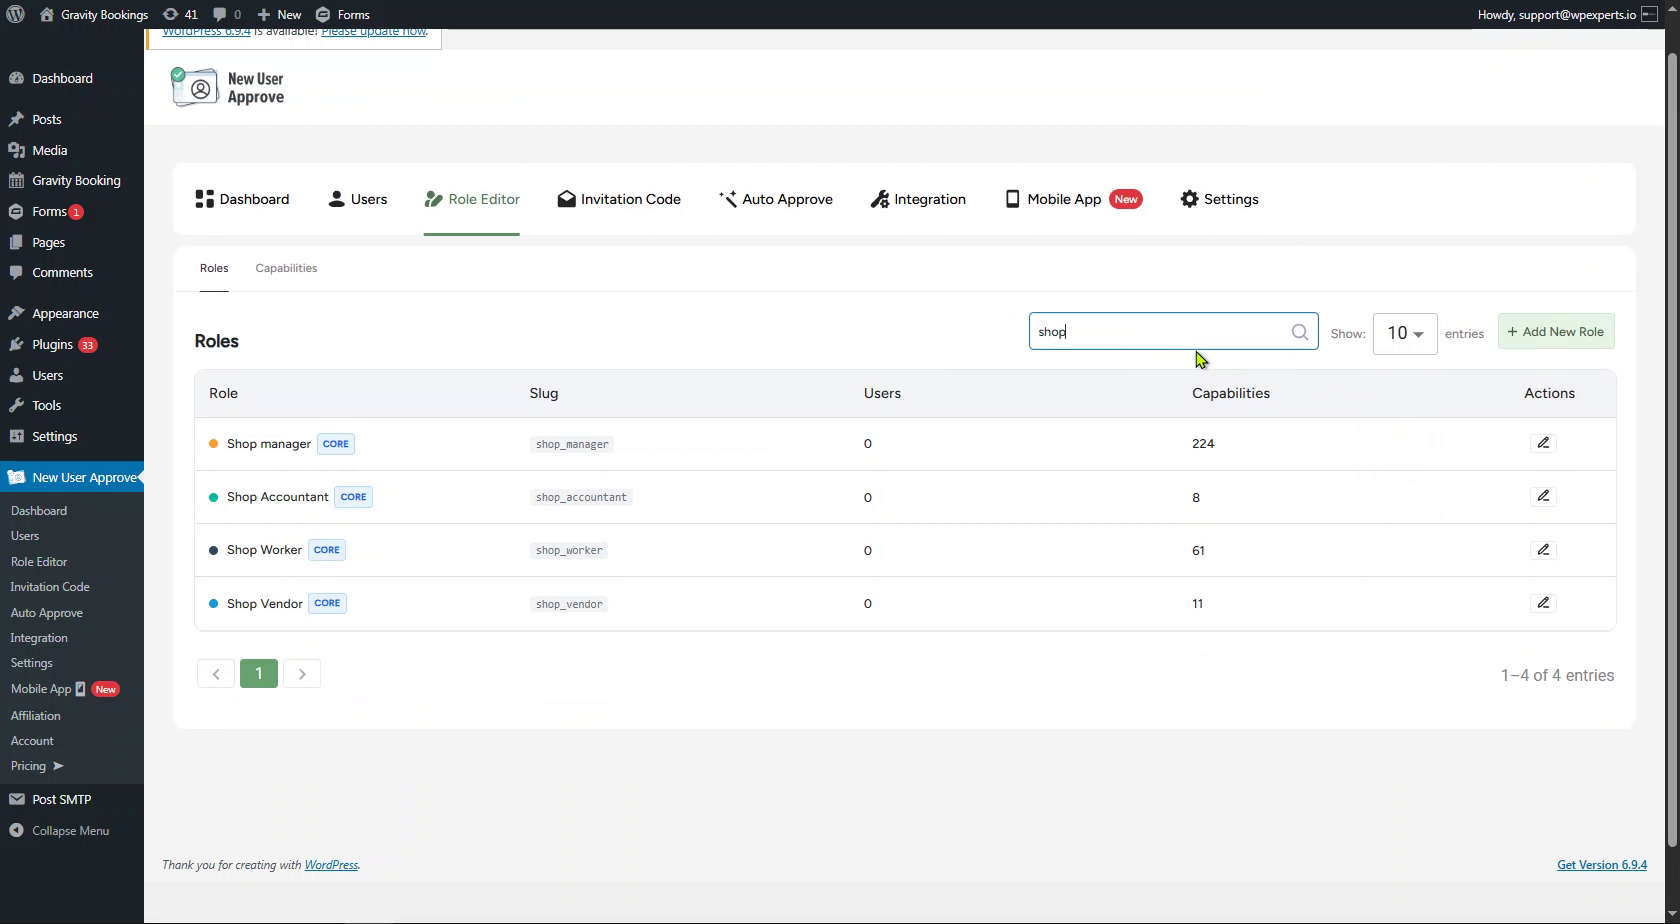Open the comments bubble in admin bar
The image size is (1680, 924).
[x=227, y=14]
